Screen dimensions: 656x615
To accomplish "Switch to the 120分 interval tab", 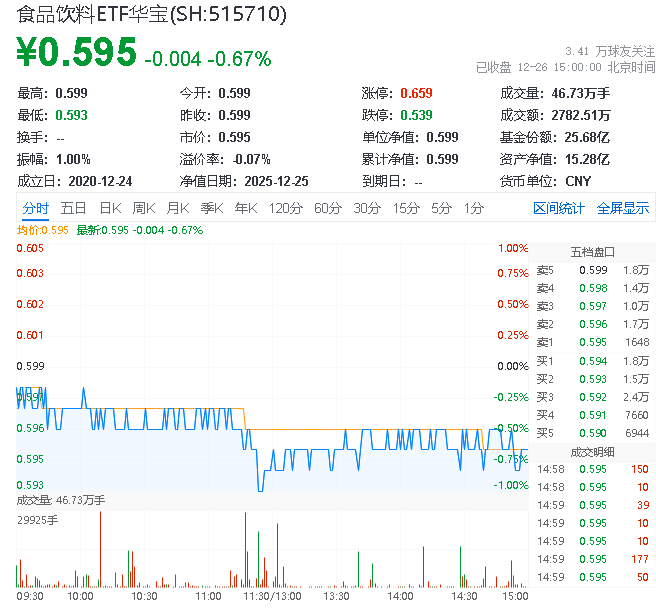I will click(x=285, y=208).
